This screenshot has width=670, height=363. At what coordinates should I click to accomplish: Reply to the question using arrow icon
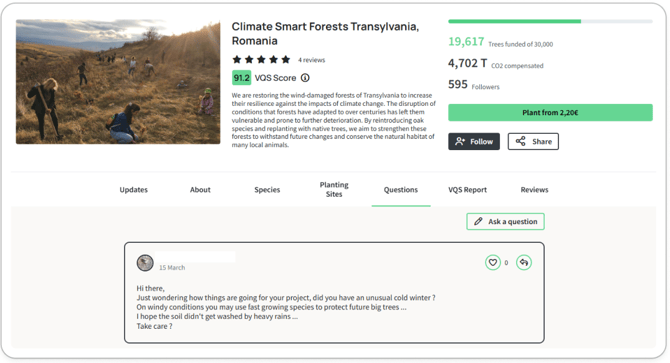coord(524,263)
